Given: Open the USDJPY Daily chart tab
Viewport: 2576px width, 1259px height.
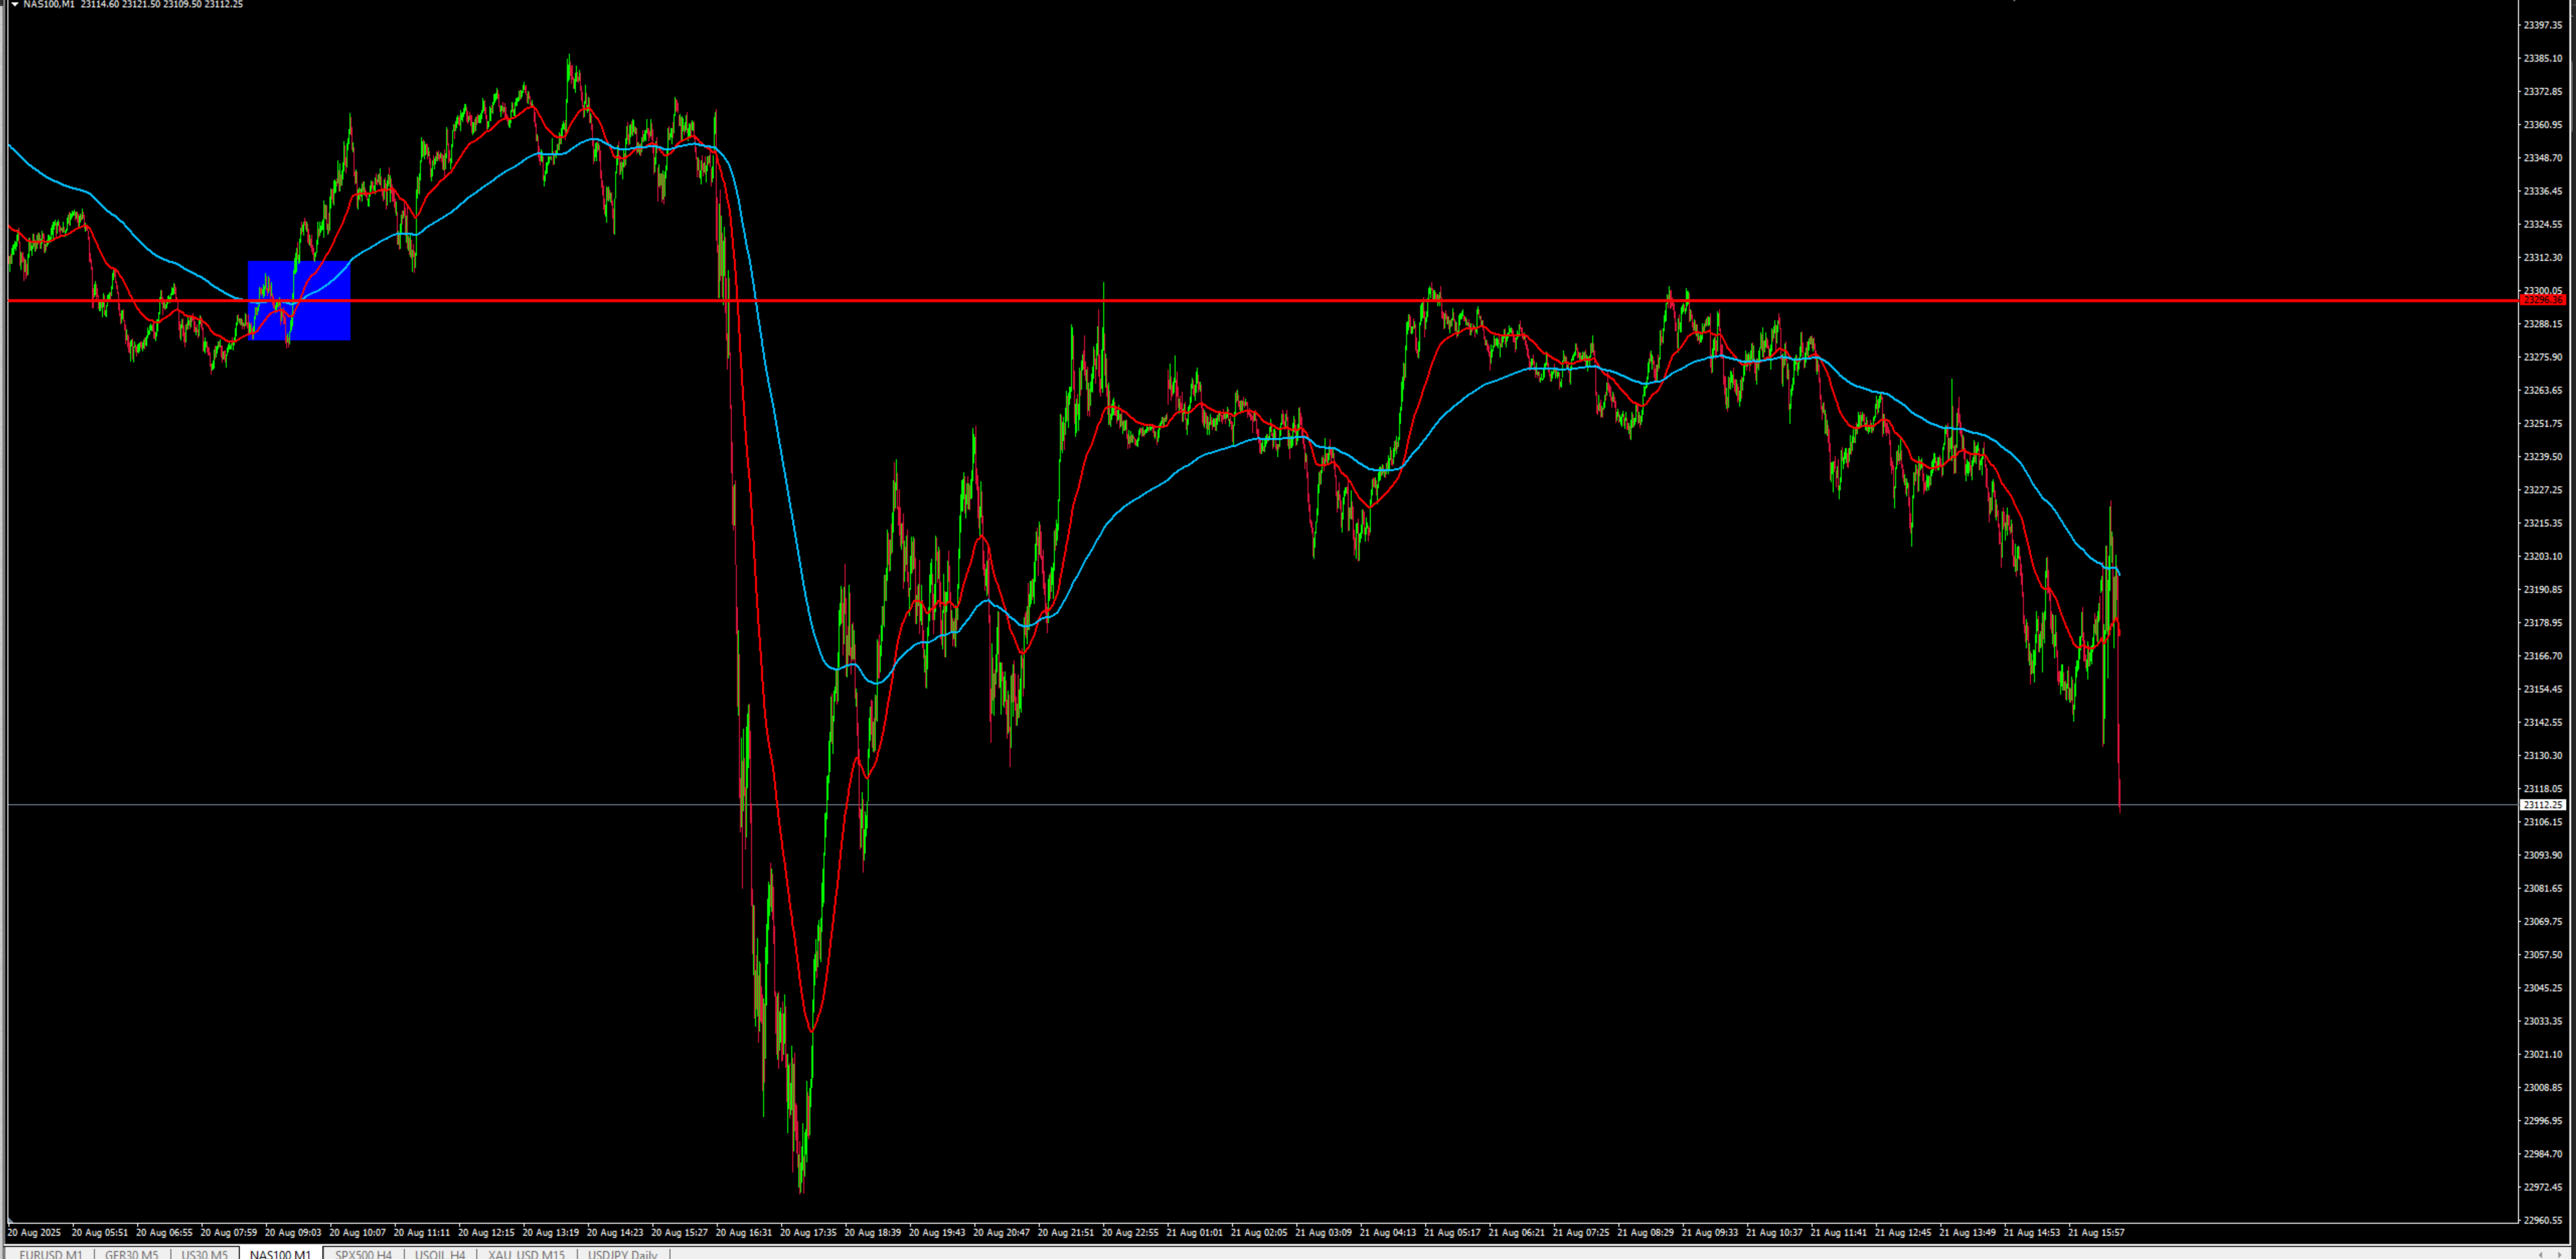Looking at the screenshot, I should coord(622,1254).
